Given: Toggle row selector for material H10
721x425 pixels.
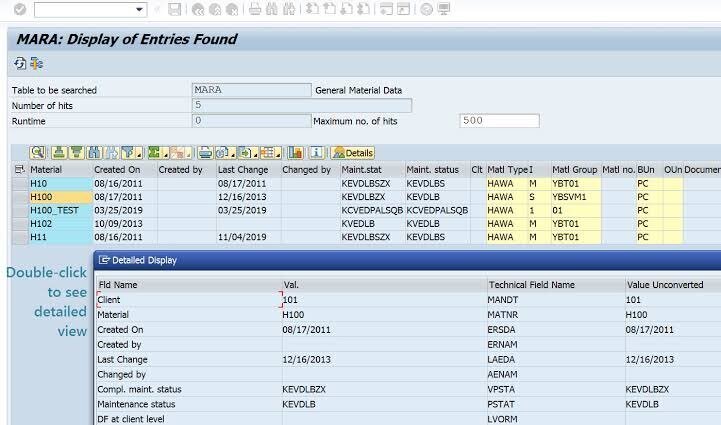Looking at the screenshot, I should coord(19,184).
